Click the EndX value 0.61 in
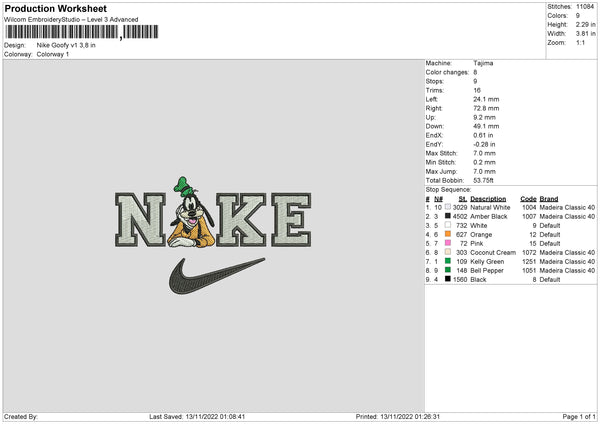The height and width of the screenshot is (424, 600). (483, 135)
